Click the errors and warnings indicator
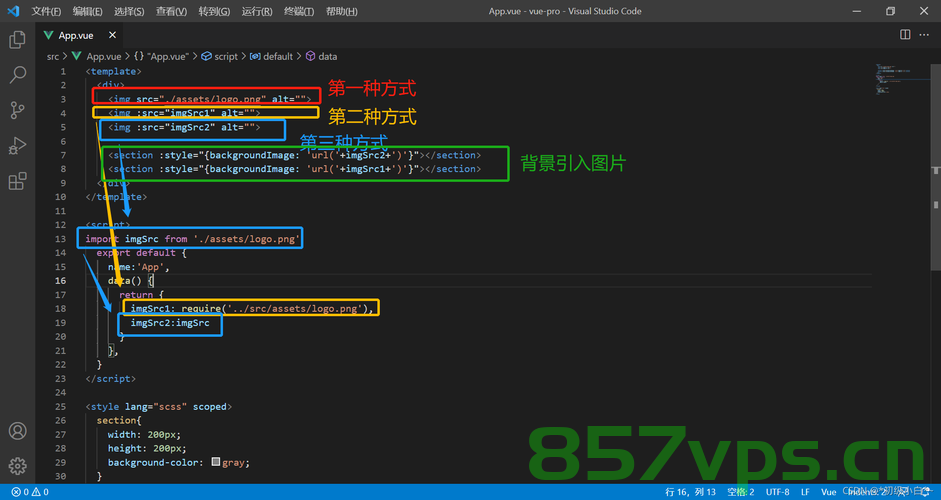Screen dimensions: 941x500 [x=30, y=492]
